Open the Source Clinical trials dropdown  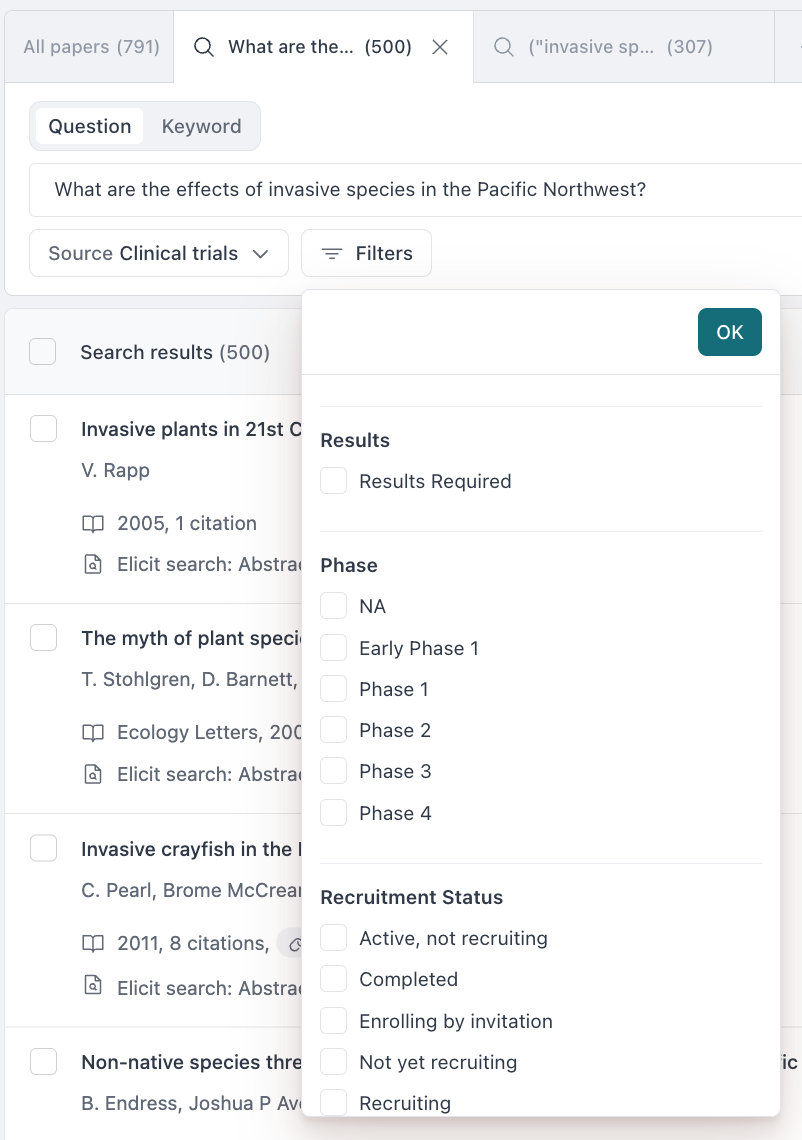[x=159, y=254]
